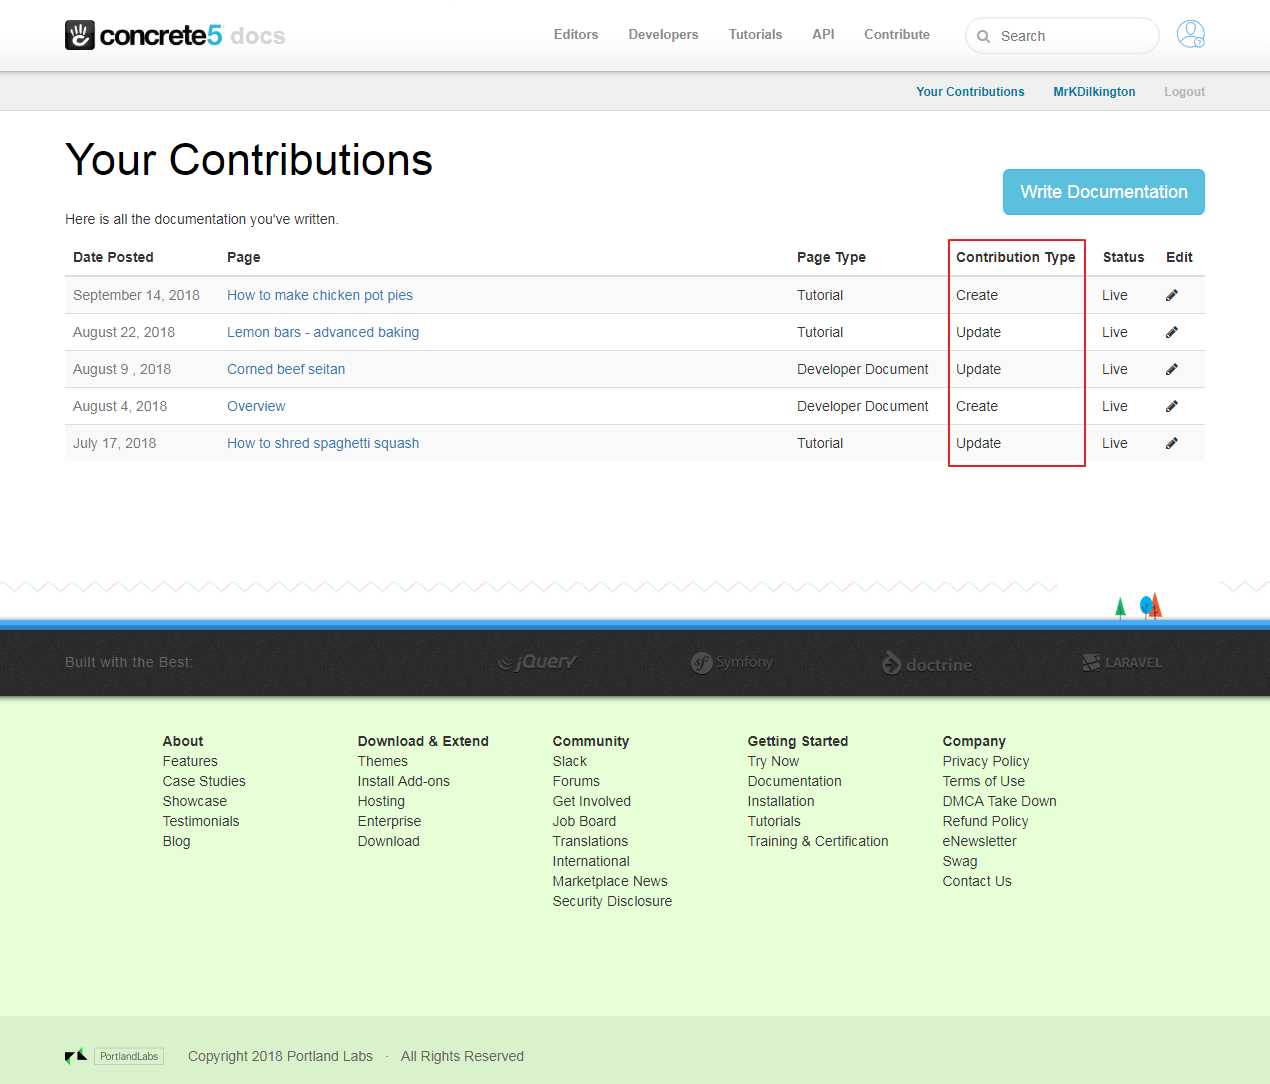Click the search magnifier icon
The height and width of the screenshot is (1084, 1270).
984,36
